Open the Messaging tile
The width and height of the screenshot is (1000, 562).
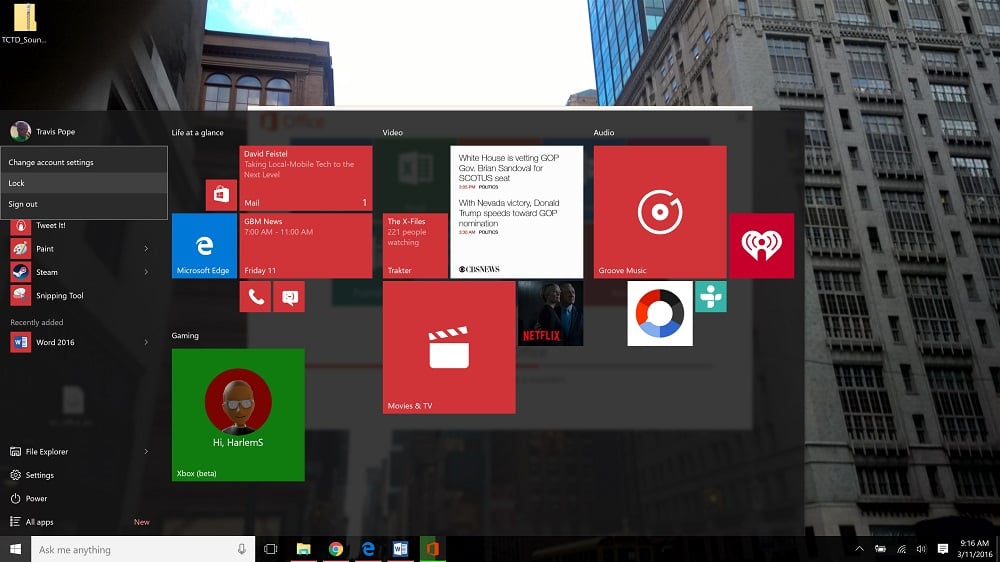coord(289,297)
